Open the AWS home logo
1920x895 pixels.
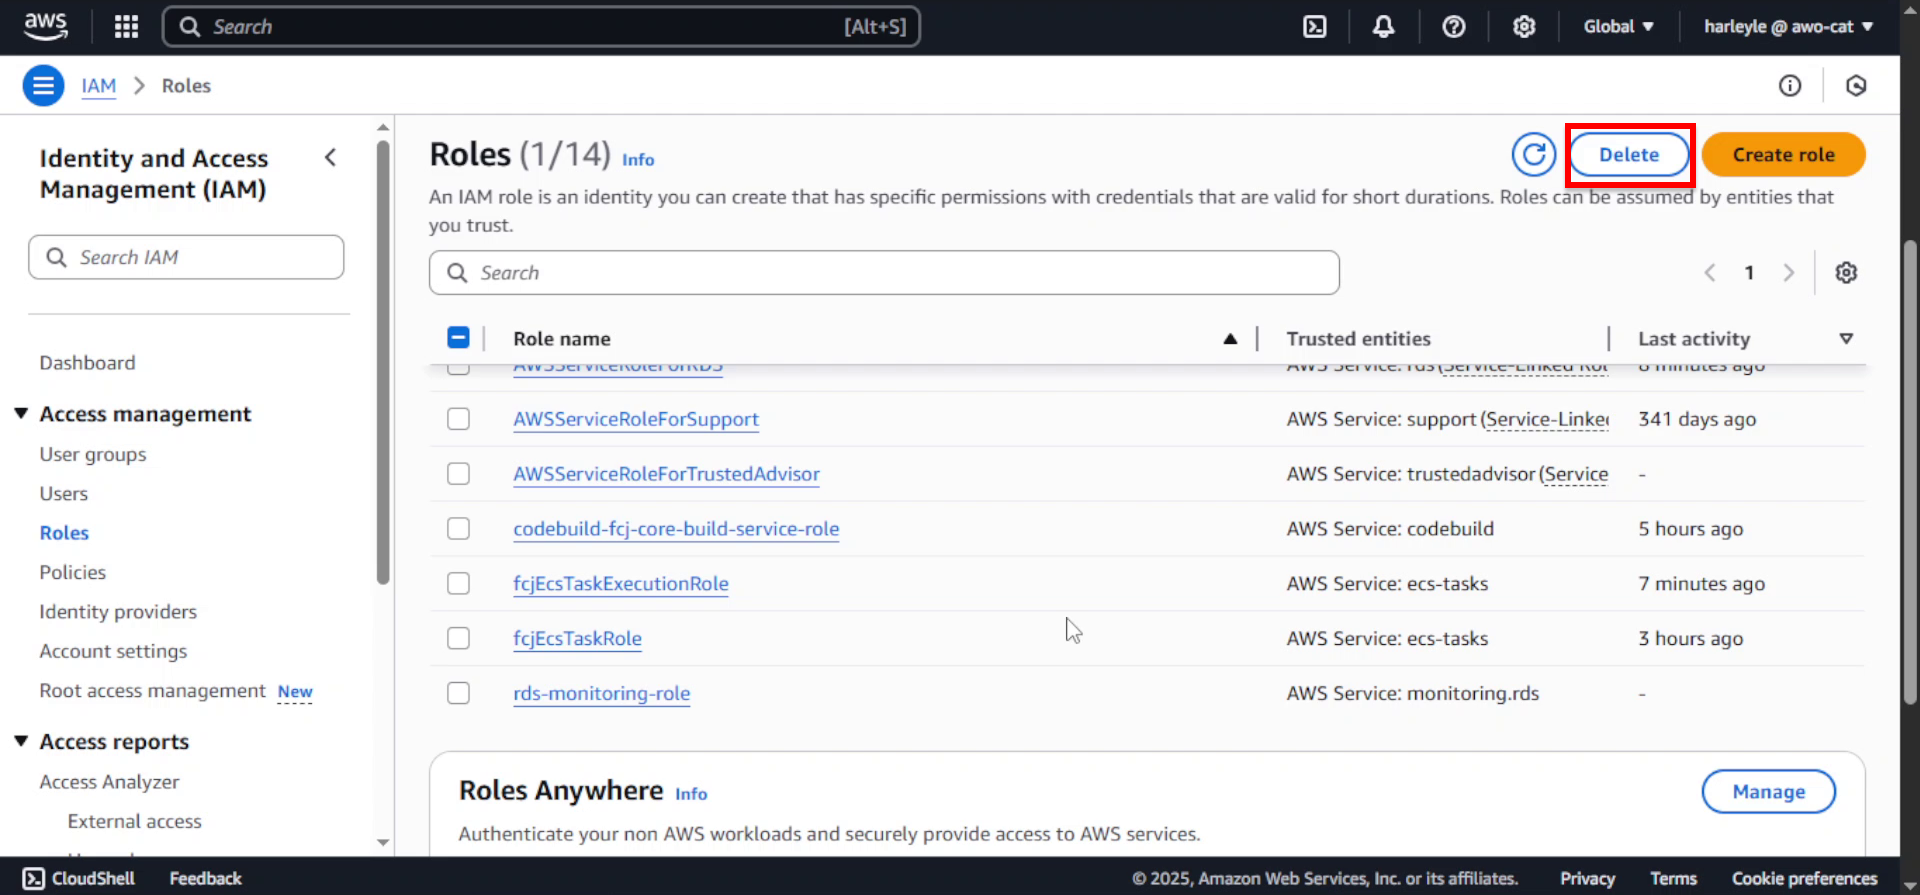click(x=45, y=26)
